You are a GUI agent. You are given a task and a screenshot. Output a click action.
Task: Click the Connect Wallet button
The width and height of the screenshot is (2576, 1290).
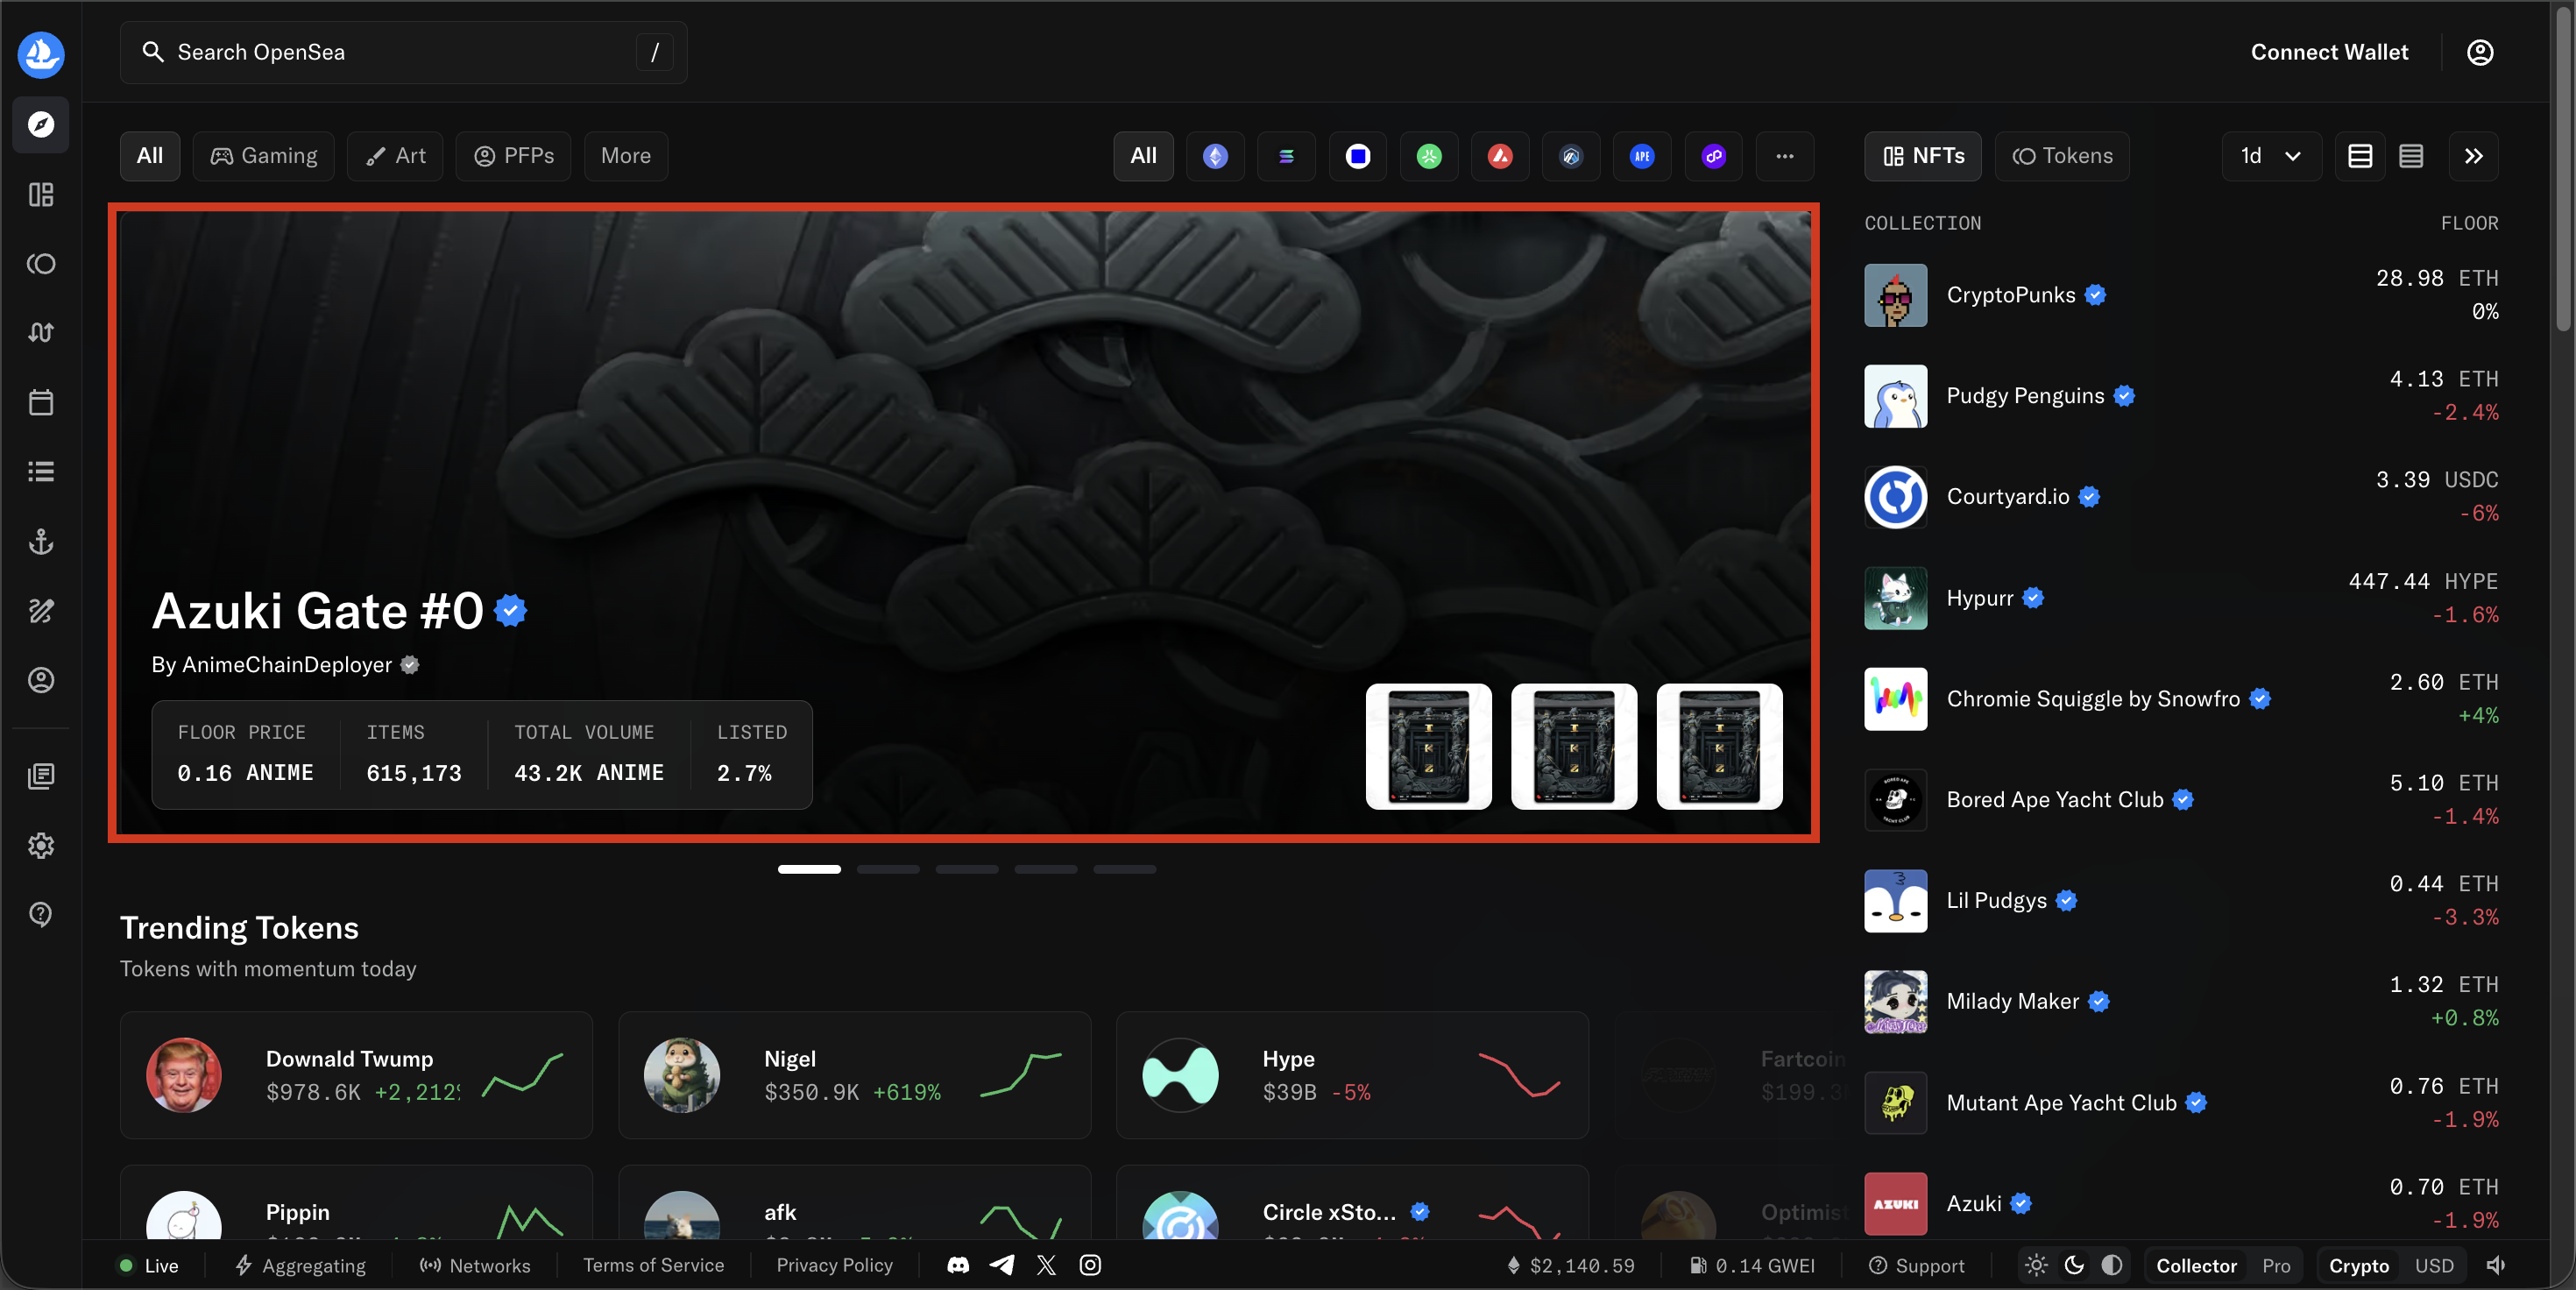click(x=2330, y=52)
